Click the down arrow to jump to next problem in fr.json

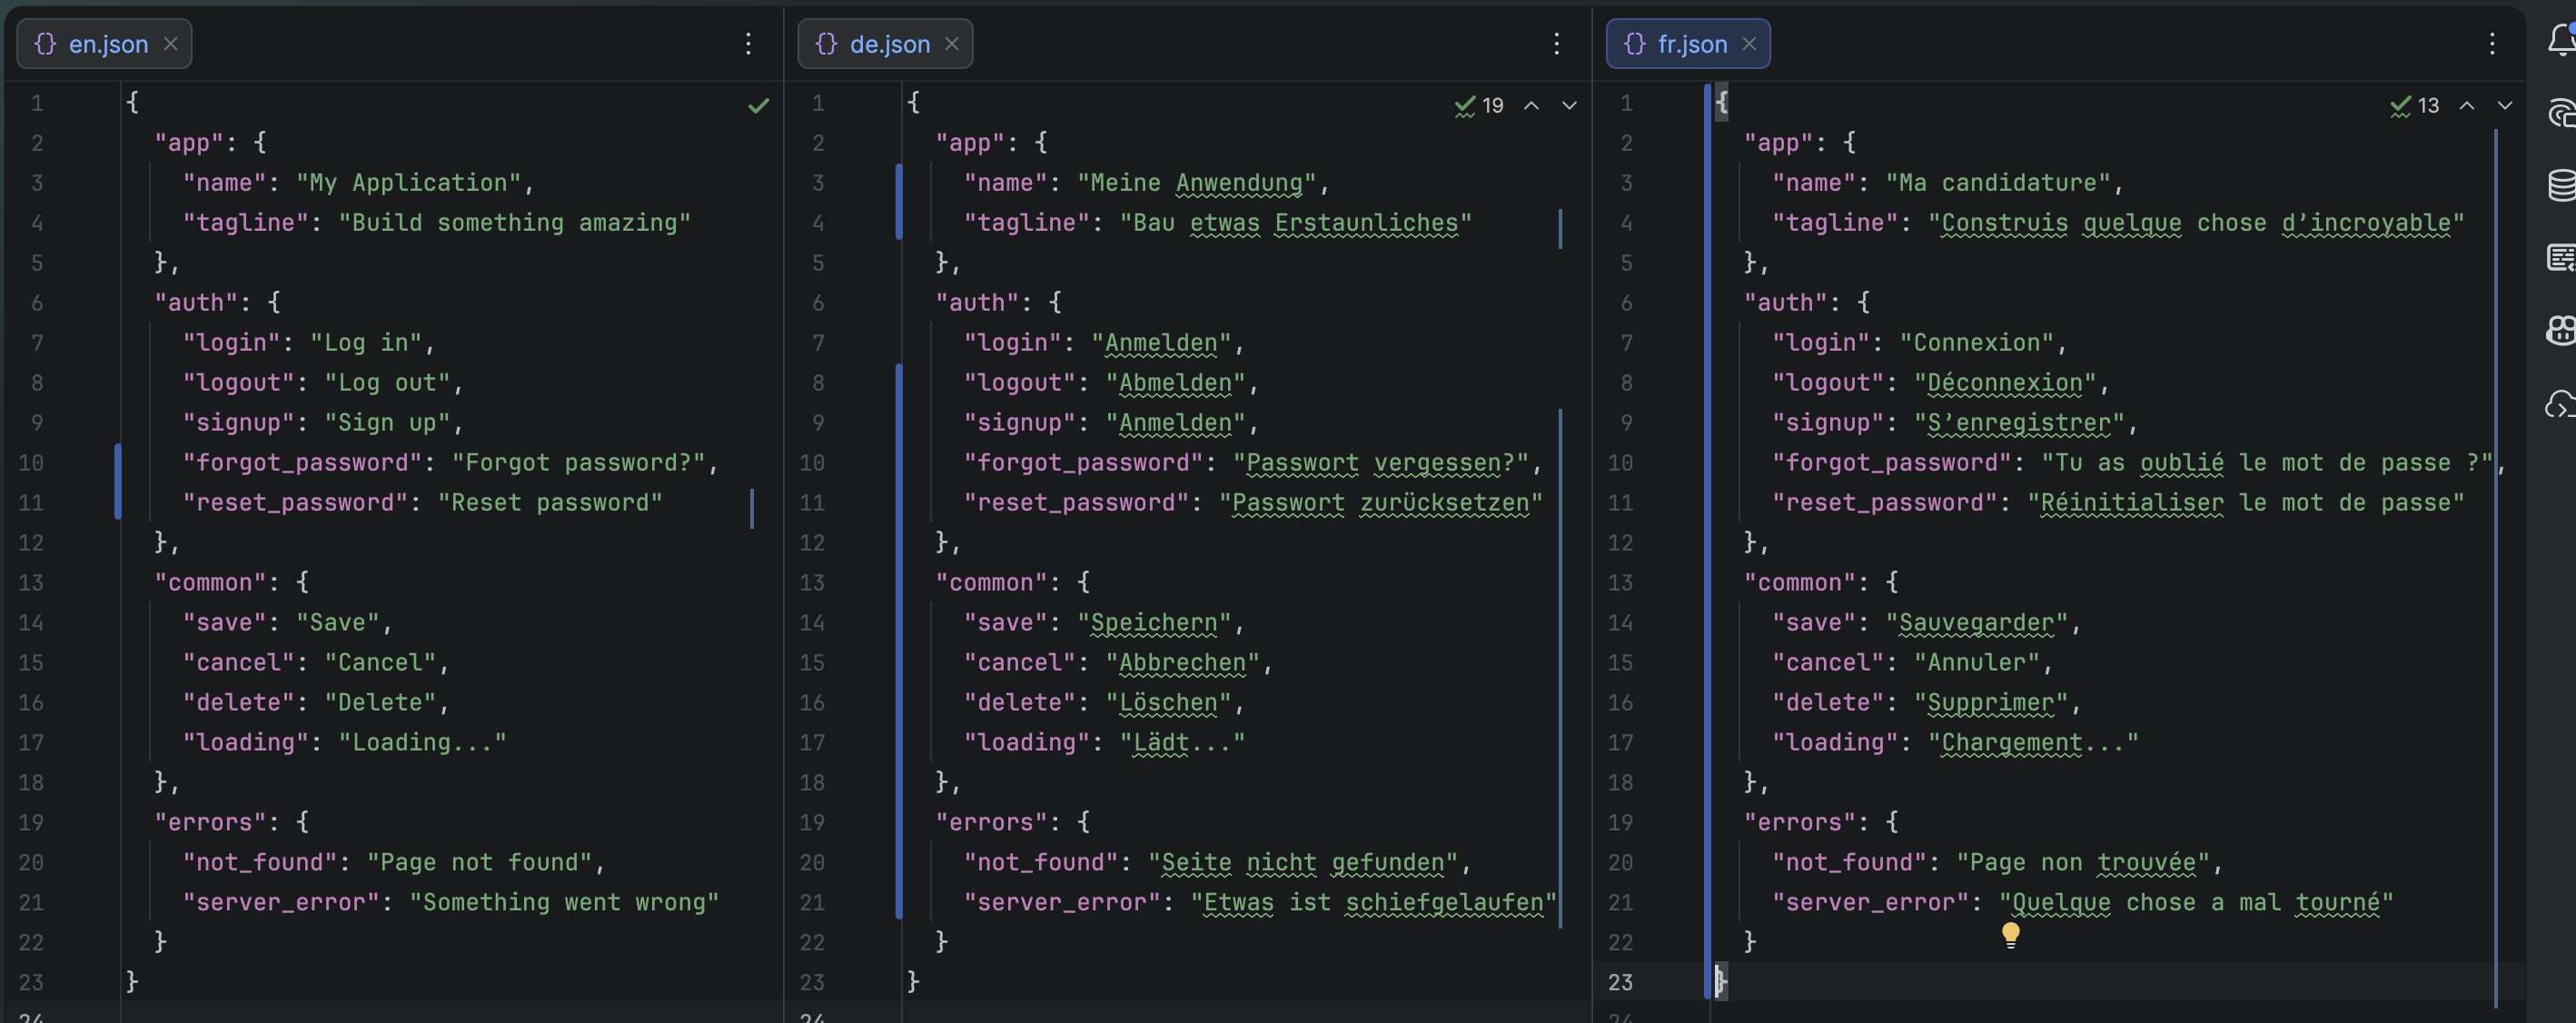[x=2504, y=105]
